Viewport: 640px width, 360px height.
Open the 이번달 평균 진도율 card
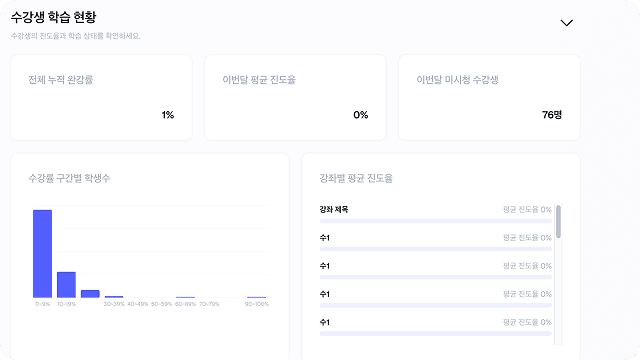pos(295,98)
